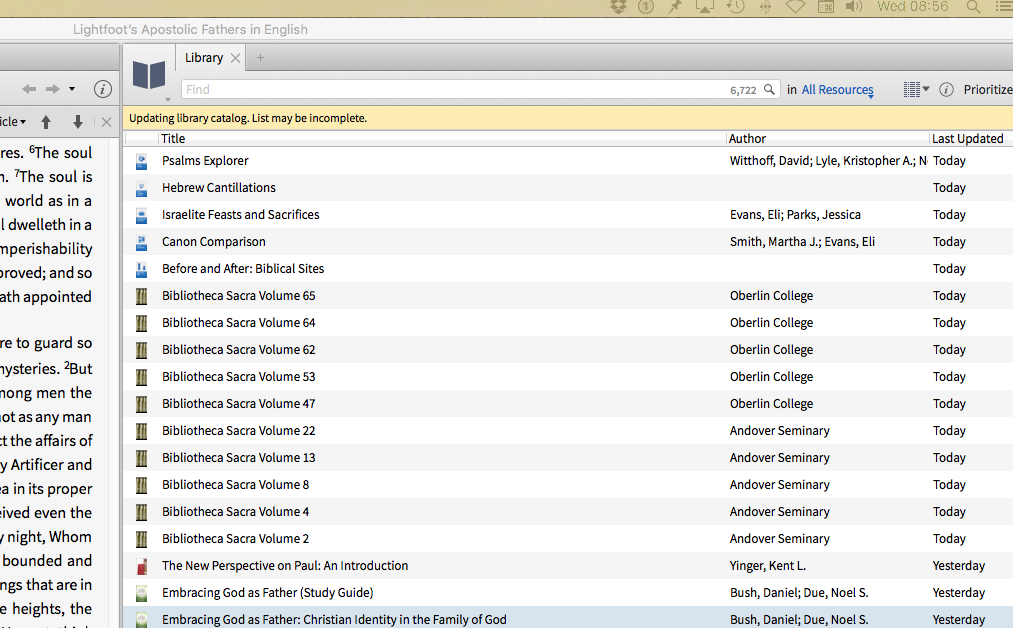
Task: Close the left panel locator bar
Action: click(107, 121)
